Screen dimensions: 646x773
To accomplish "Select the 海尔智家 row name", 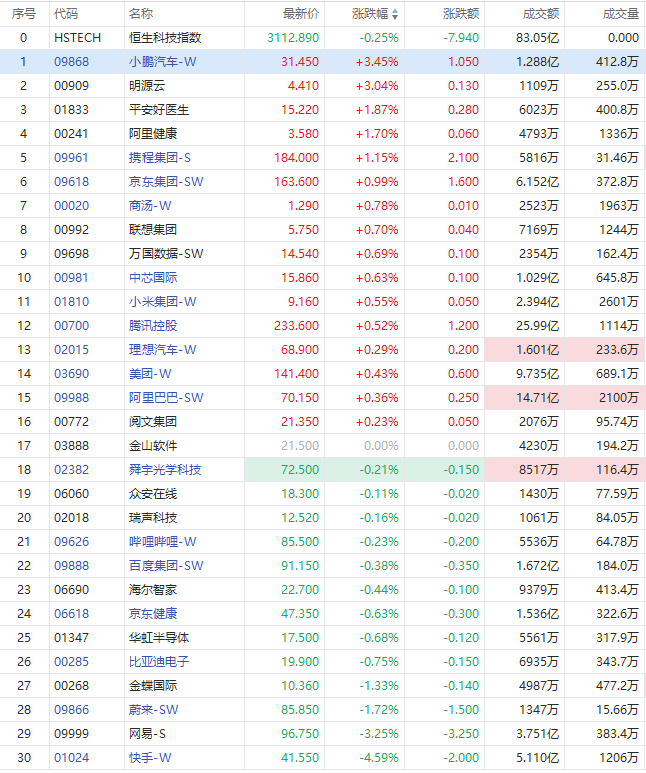I will coord(153,590).
